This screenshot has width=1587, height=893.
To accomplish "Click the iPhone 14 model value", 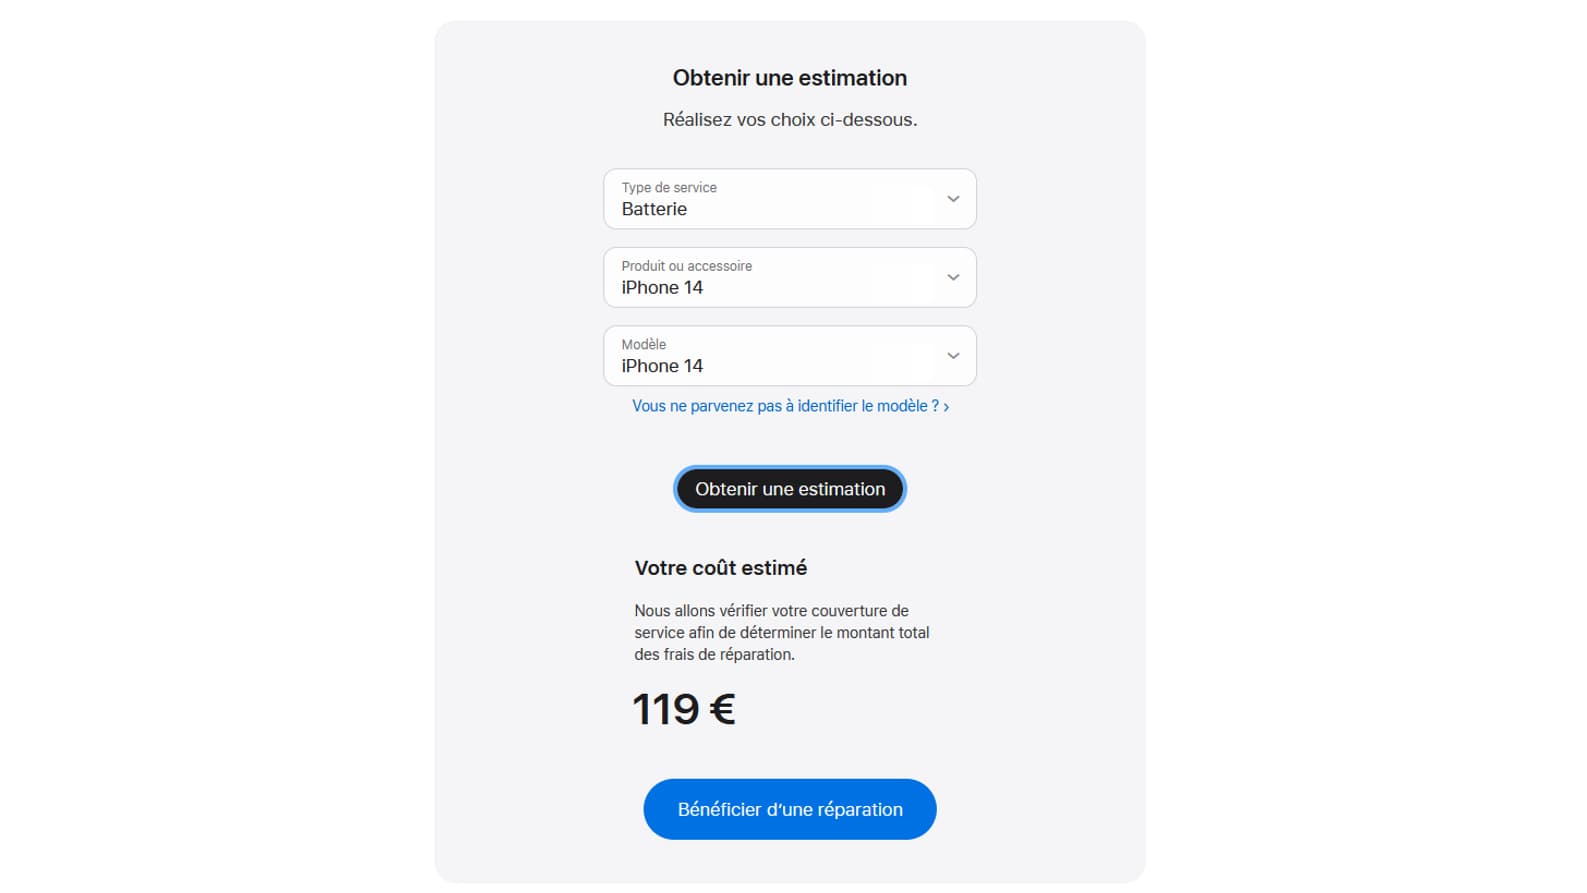I will coord(660,365).
